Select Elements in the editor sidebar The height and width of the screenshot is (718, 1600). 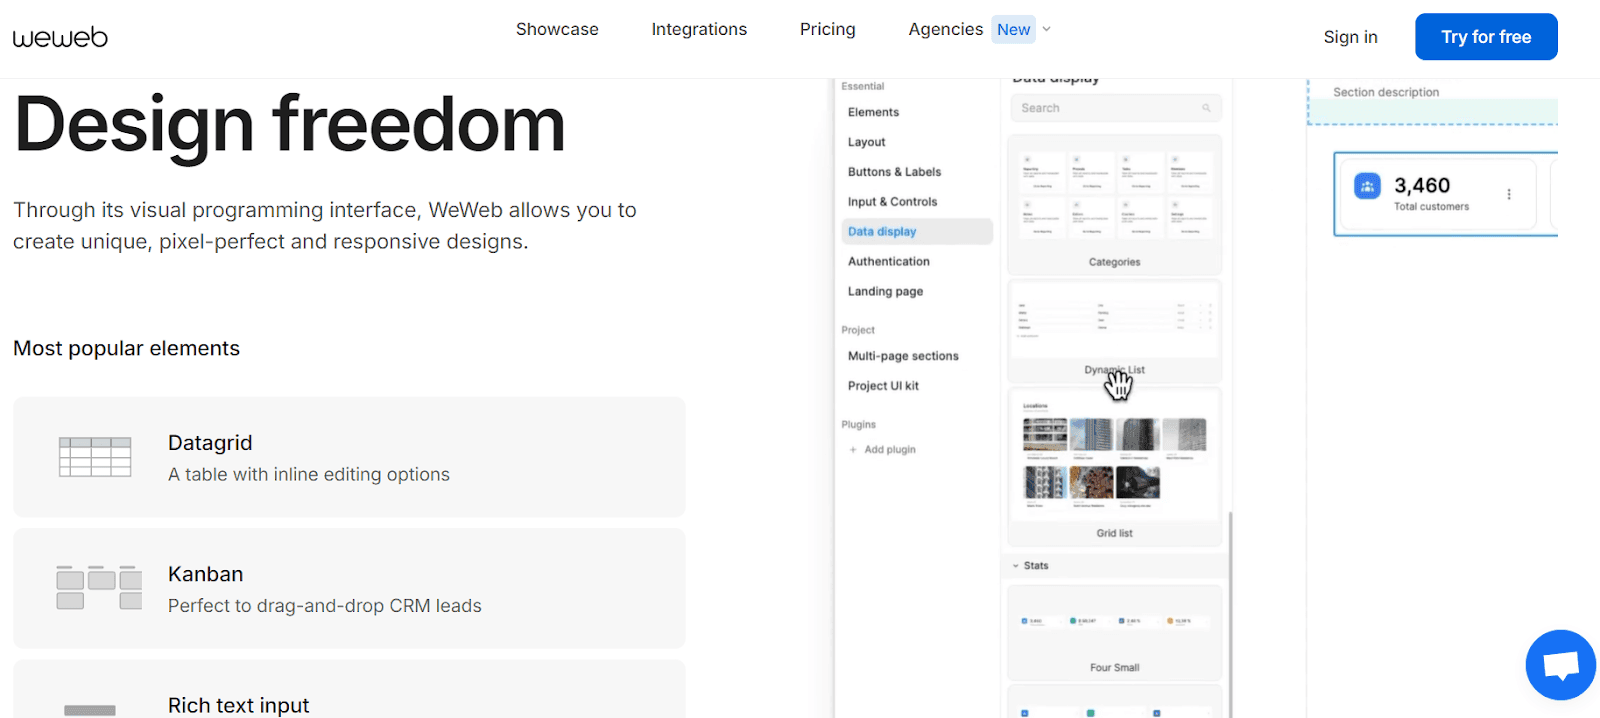coord(873,112)
